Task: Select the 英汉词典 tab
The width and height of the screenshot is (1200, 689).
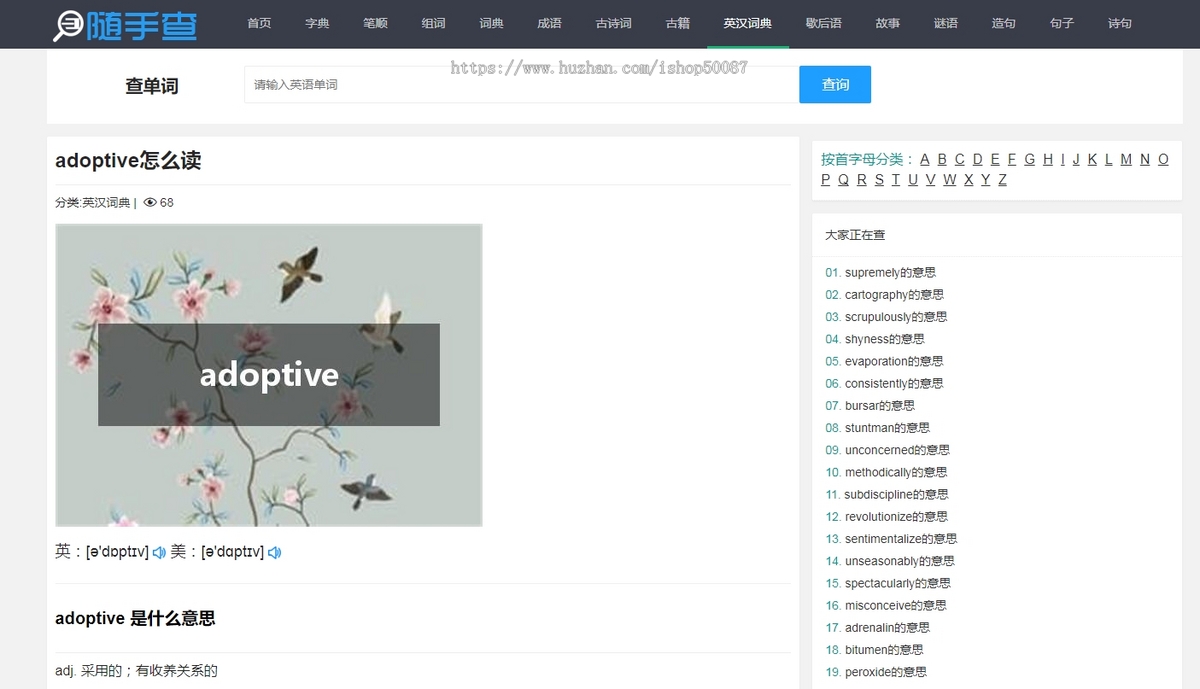Action: click(x=748, y=23)
